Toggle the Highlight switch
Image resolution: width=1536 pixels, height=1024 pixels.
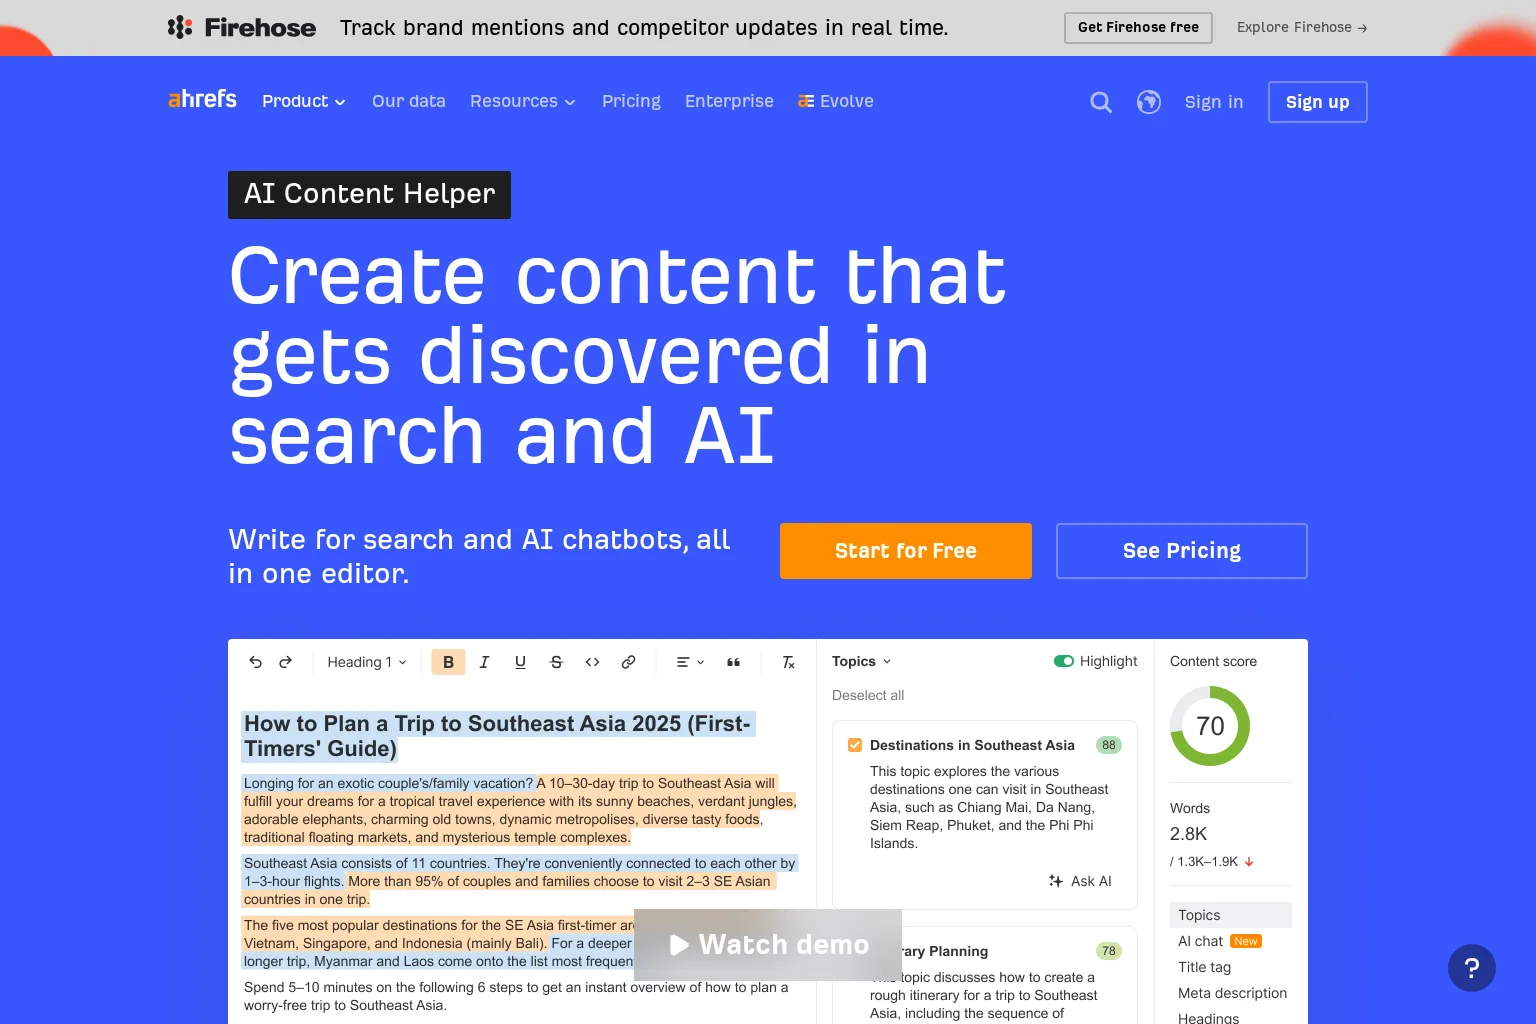click(x=1064, y=661)
